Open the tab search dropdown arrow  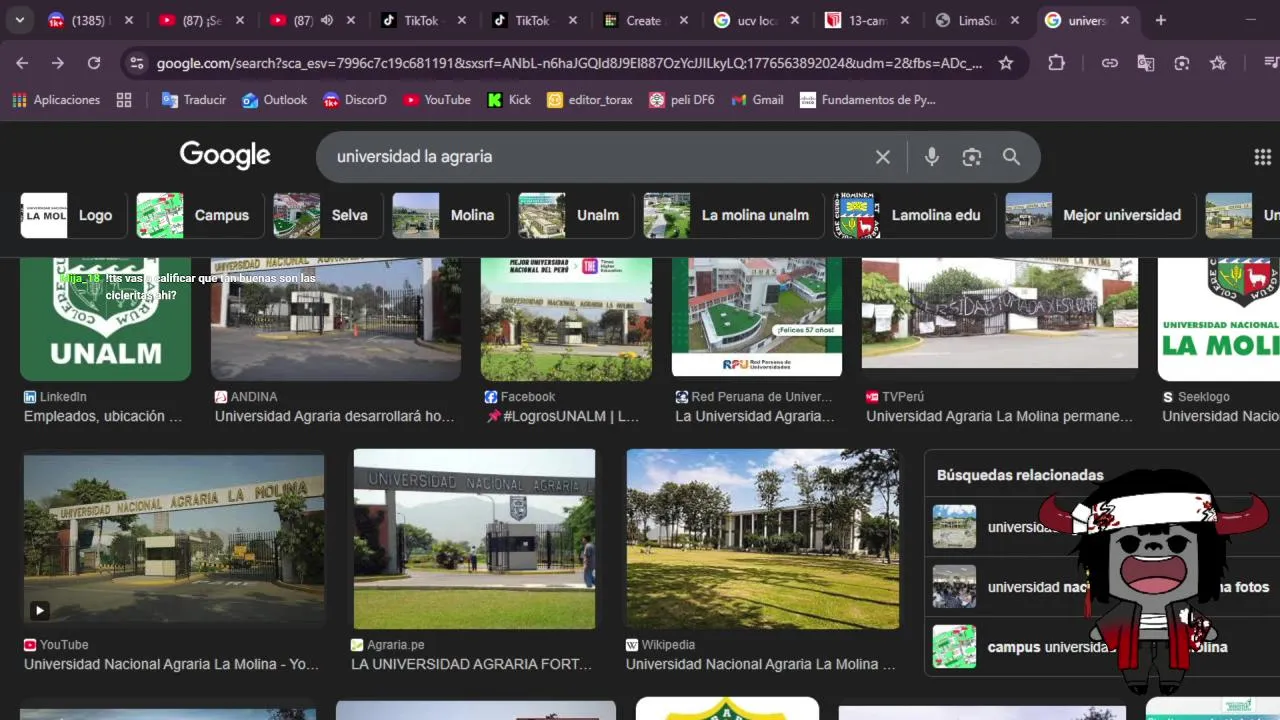[x=19, y=20]
